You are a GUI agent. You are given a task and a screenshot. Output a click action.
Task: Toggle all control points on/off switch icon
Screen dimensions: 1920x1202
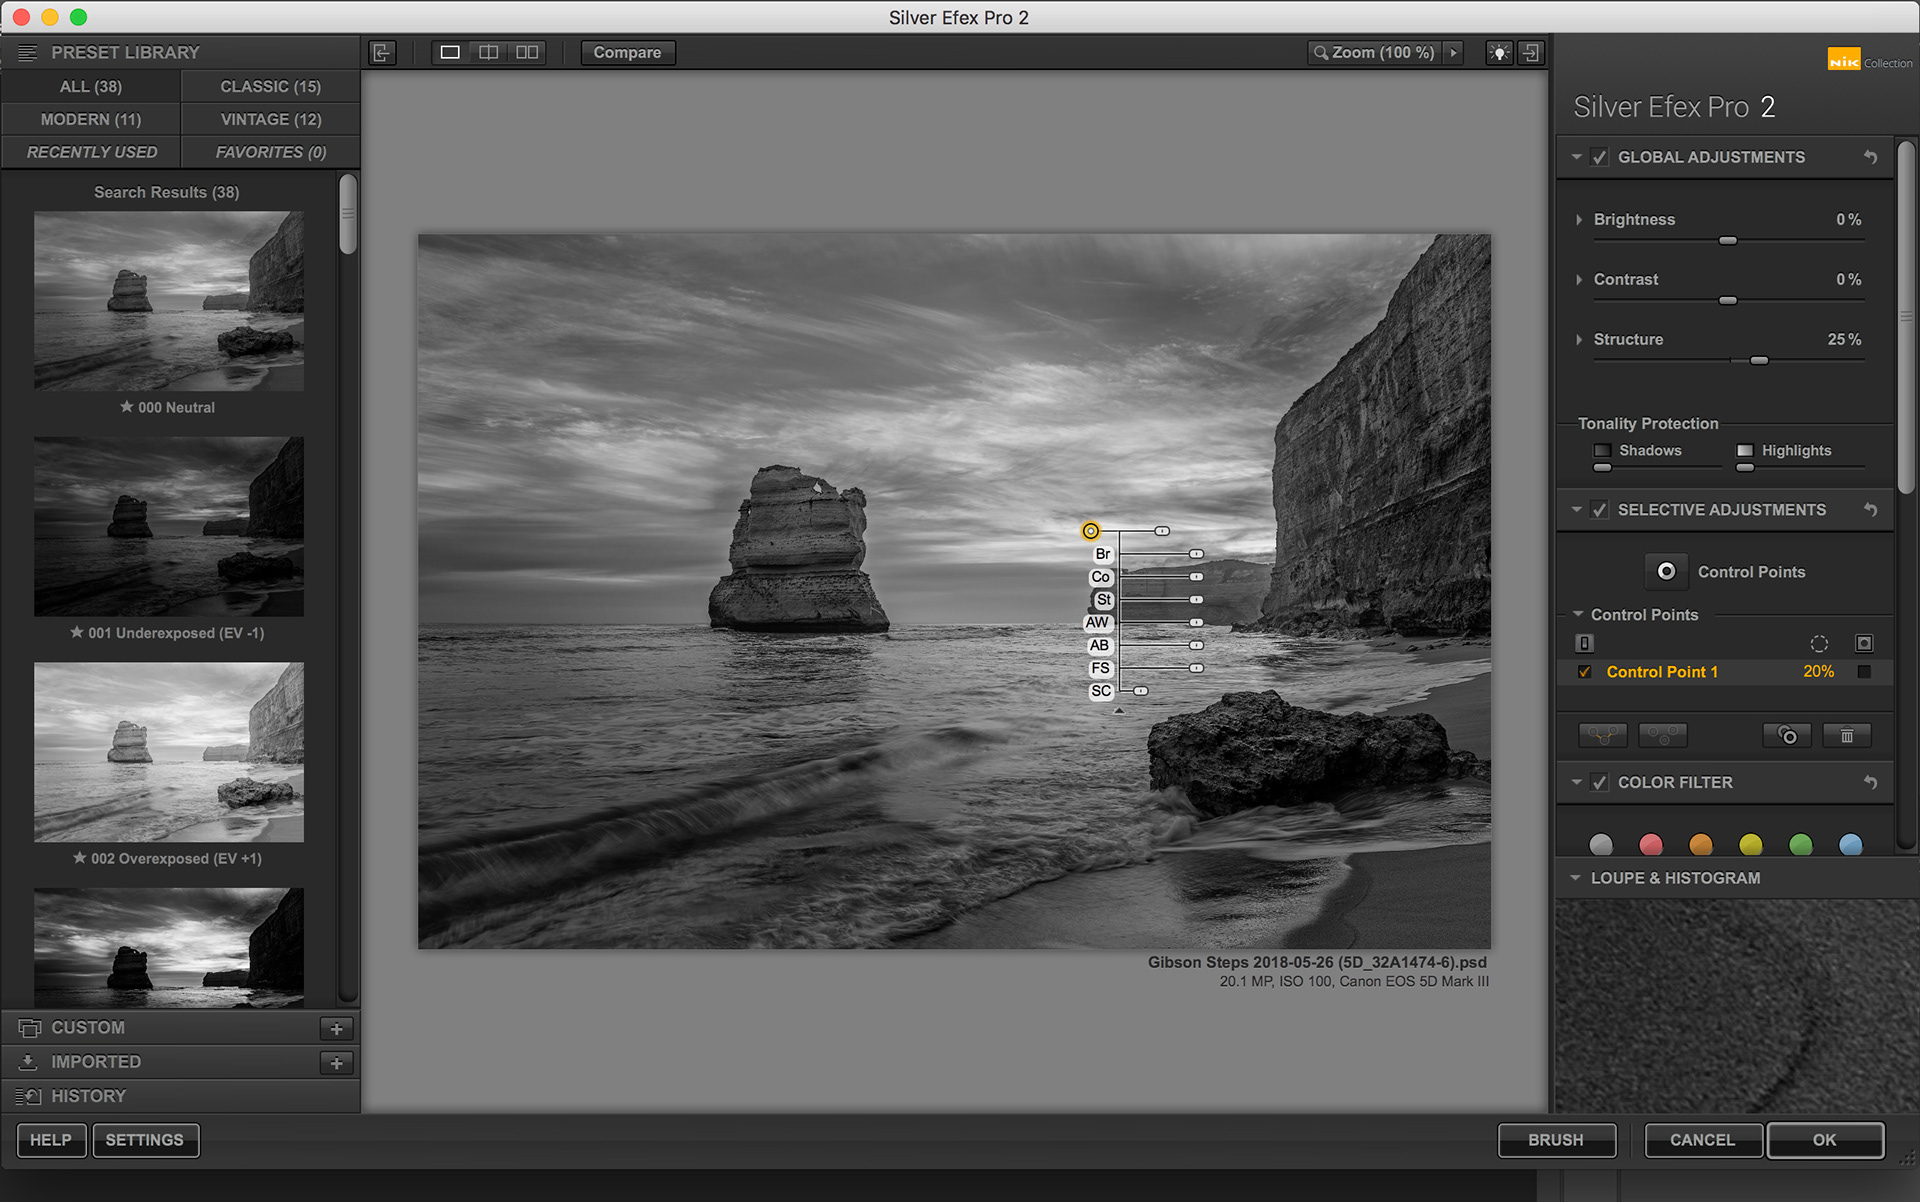[x=1584, y=643]
